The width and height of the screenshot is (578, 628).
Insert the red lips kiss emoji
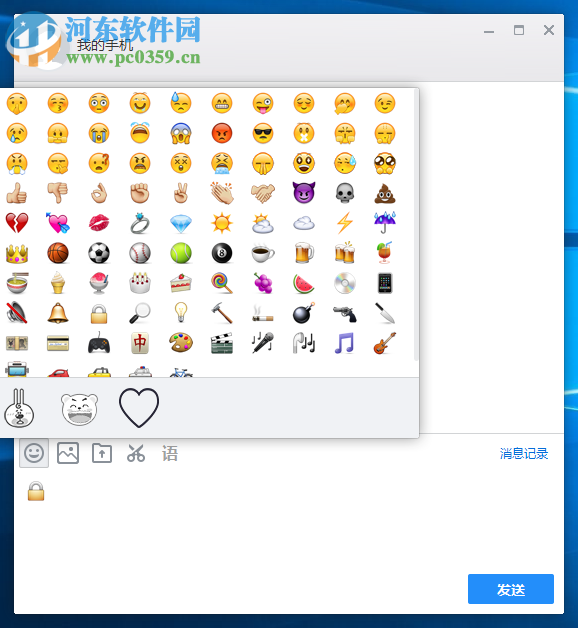[99, 223]
